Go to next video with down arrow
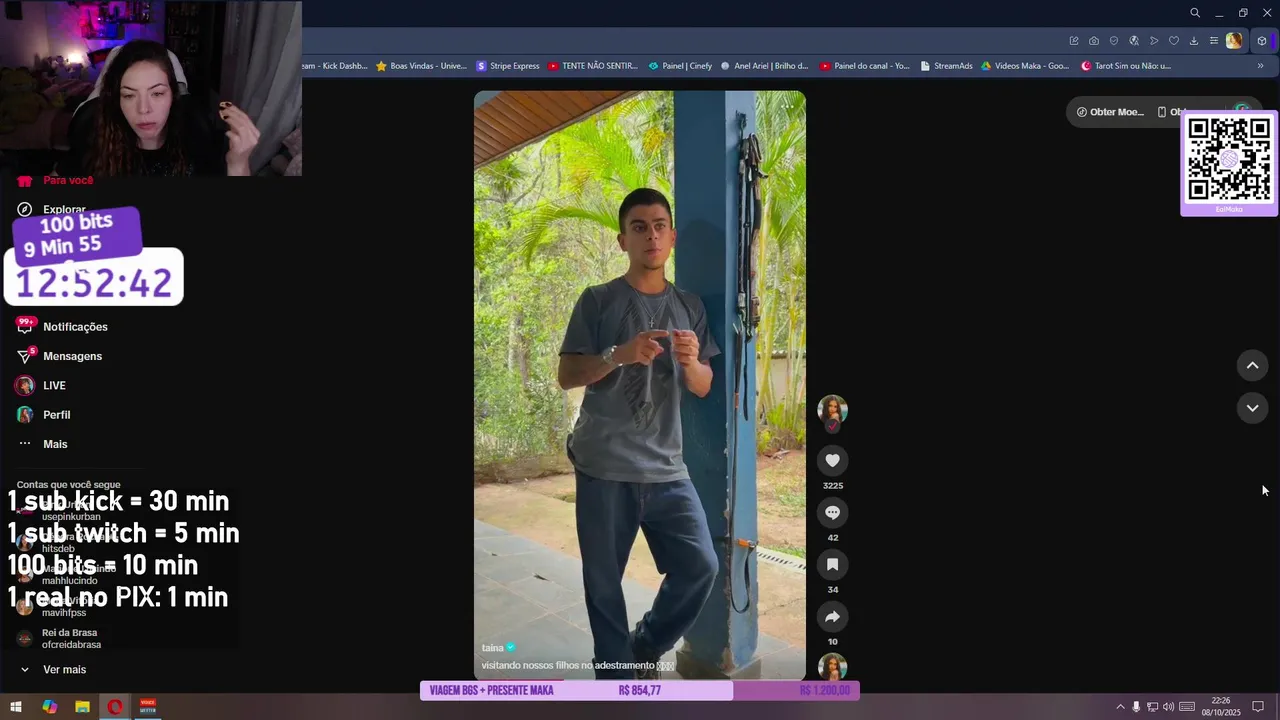This screenshot has width=1280, height=720. tap(1252, 408)
